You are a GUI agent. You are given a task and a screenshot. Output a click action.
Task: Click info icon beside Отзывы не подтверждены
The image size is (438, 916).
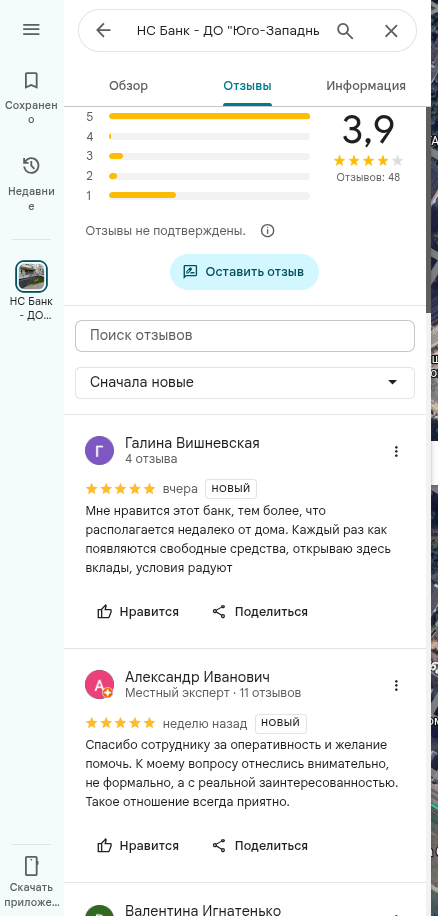pos(267,231)
